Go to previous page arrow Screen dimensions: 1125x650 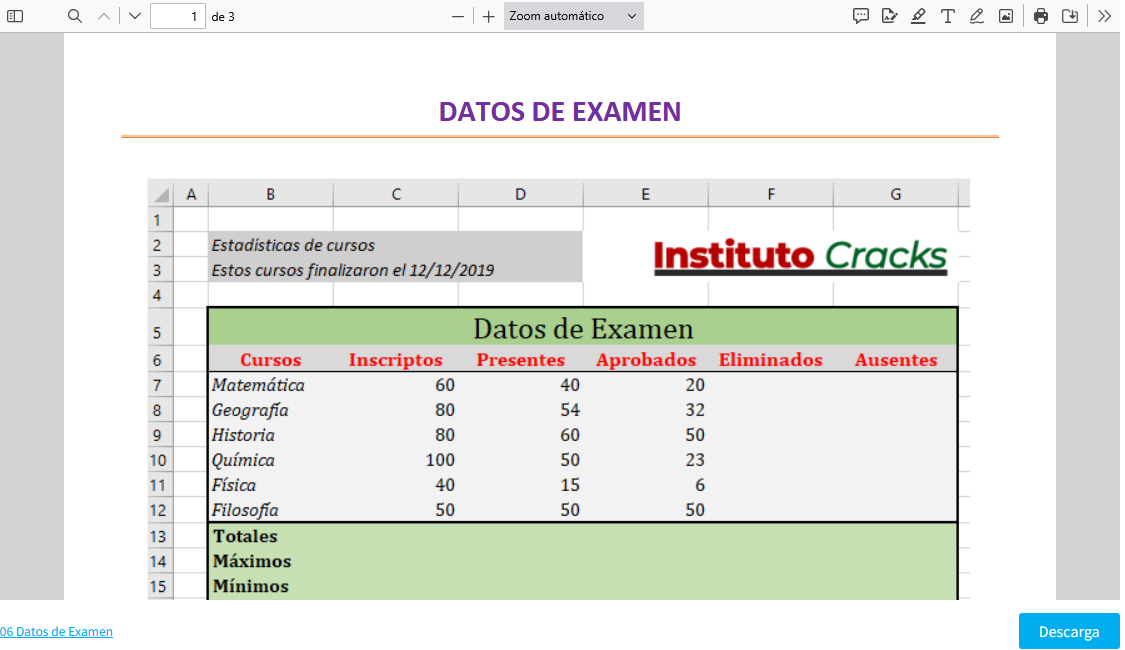coord(104,16)
